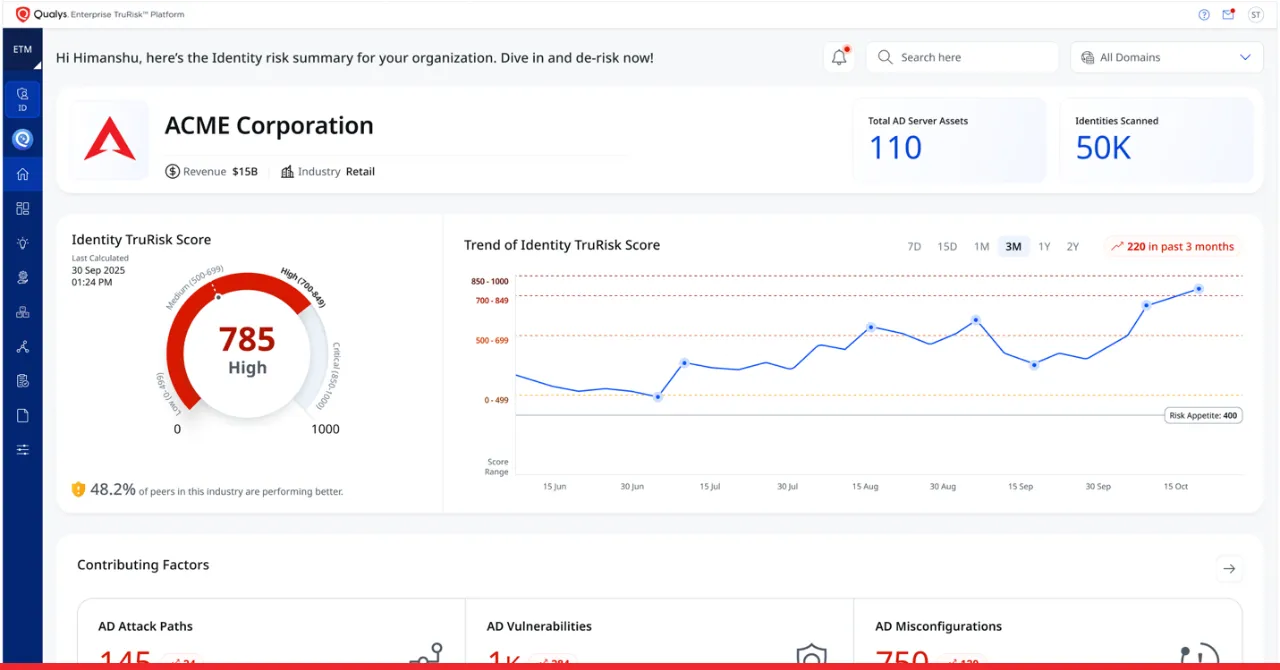This screenshot has height=670, width=1280.
Task: Open the ETM module switcher
Action: [22, 50]
